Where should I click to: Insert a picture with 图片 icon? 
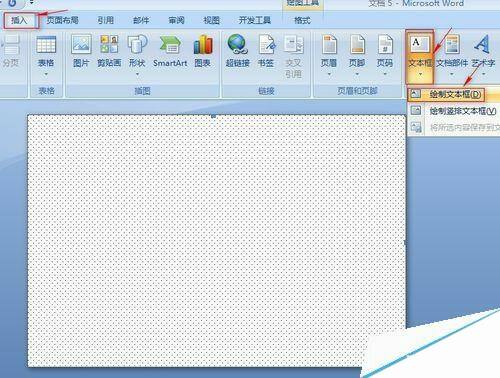tap(81, 44)
